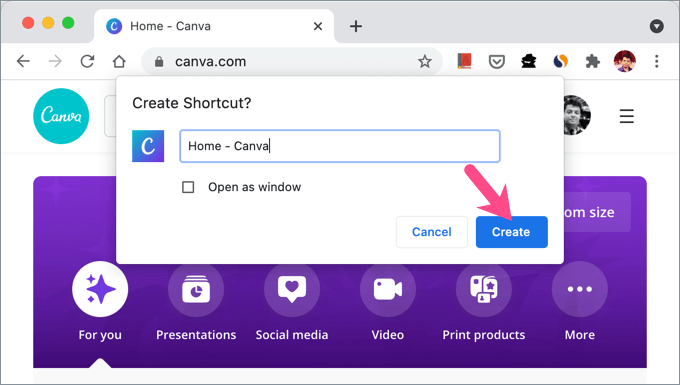Open the Chrome profile avatar
The height and width of the screenshot is (385, 680).
624,61
